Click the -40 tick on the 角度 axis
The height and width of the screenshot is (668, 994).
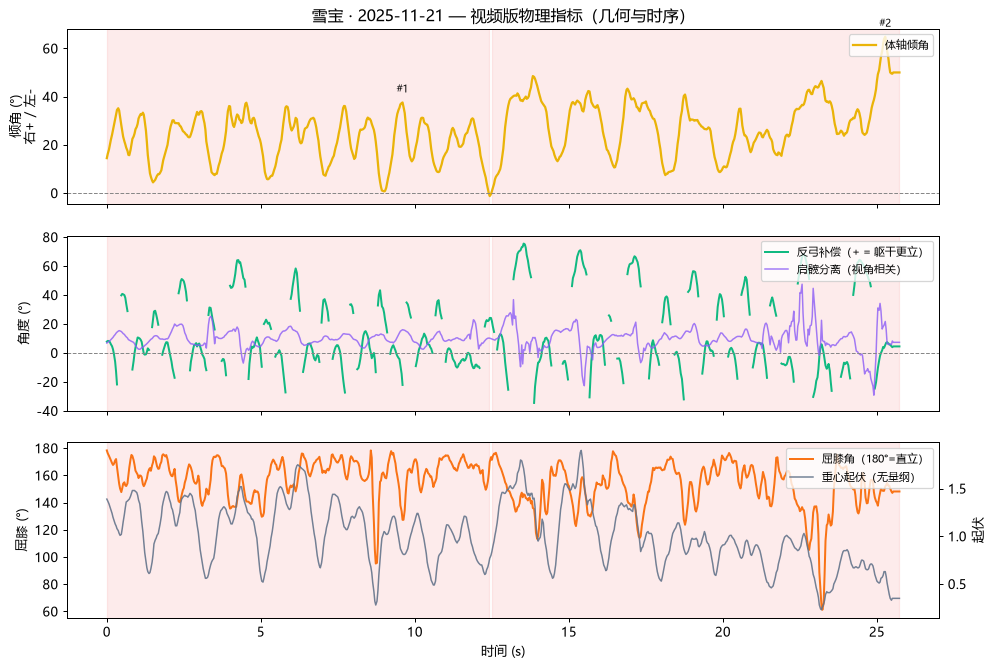[48, 411]
